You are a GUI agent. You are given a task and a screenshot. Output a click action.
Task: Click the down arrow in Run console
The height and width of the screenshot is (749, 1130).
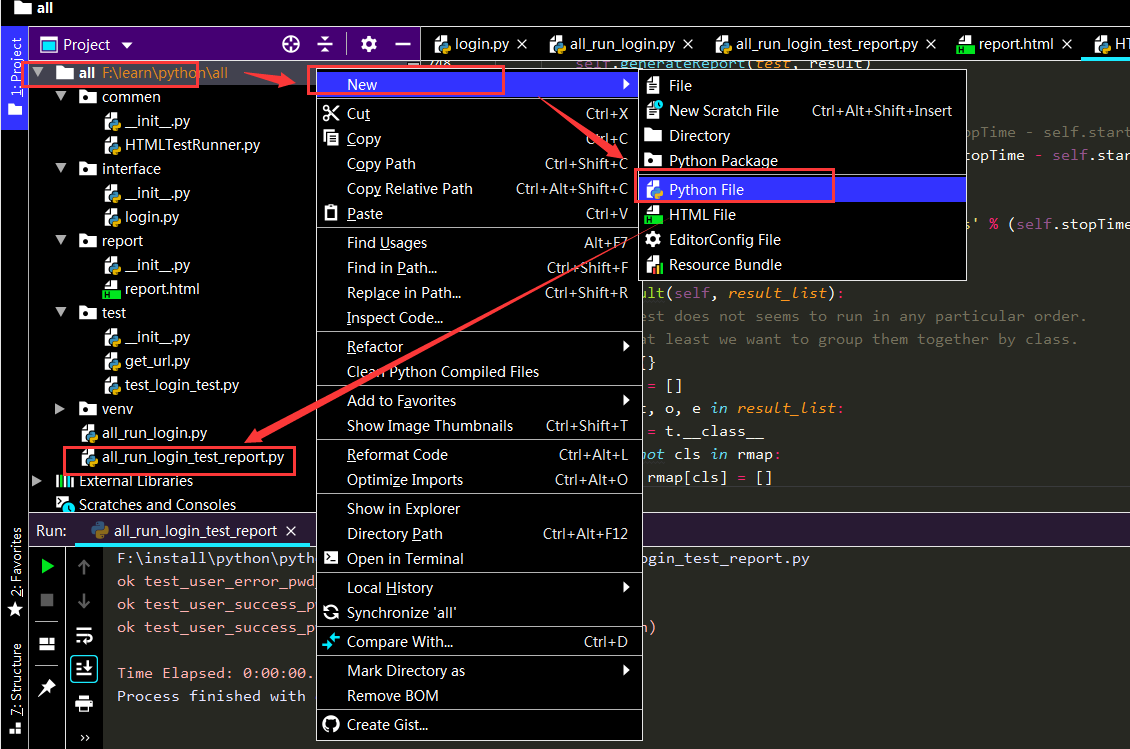pos(84,600)
